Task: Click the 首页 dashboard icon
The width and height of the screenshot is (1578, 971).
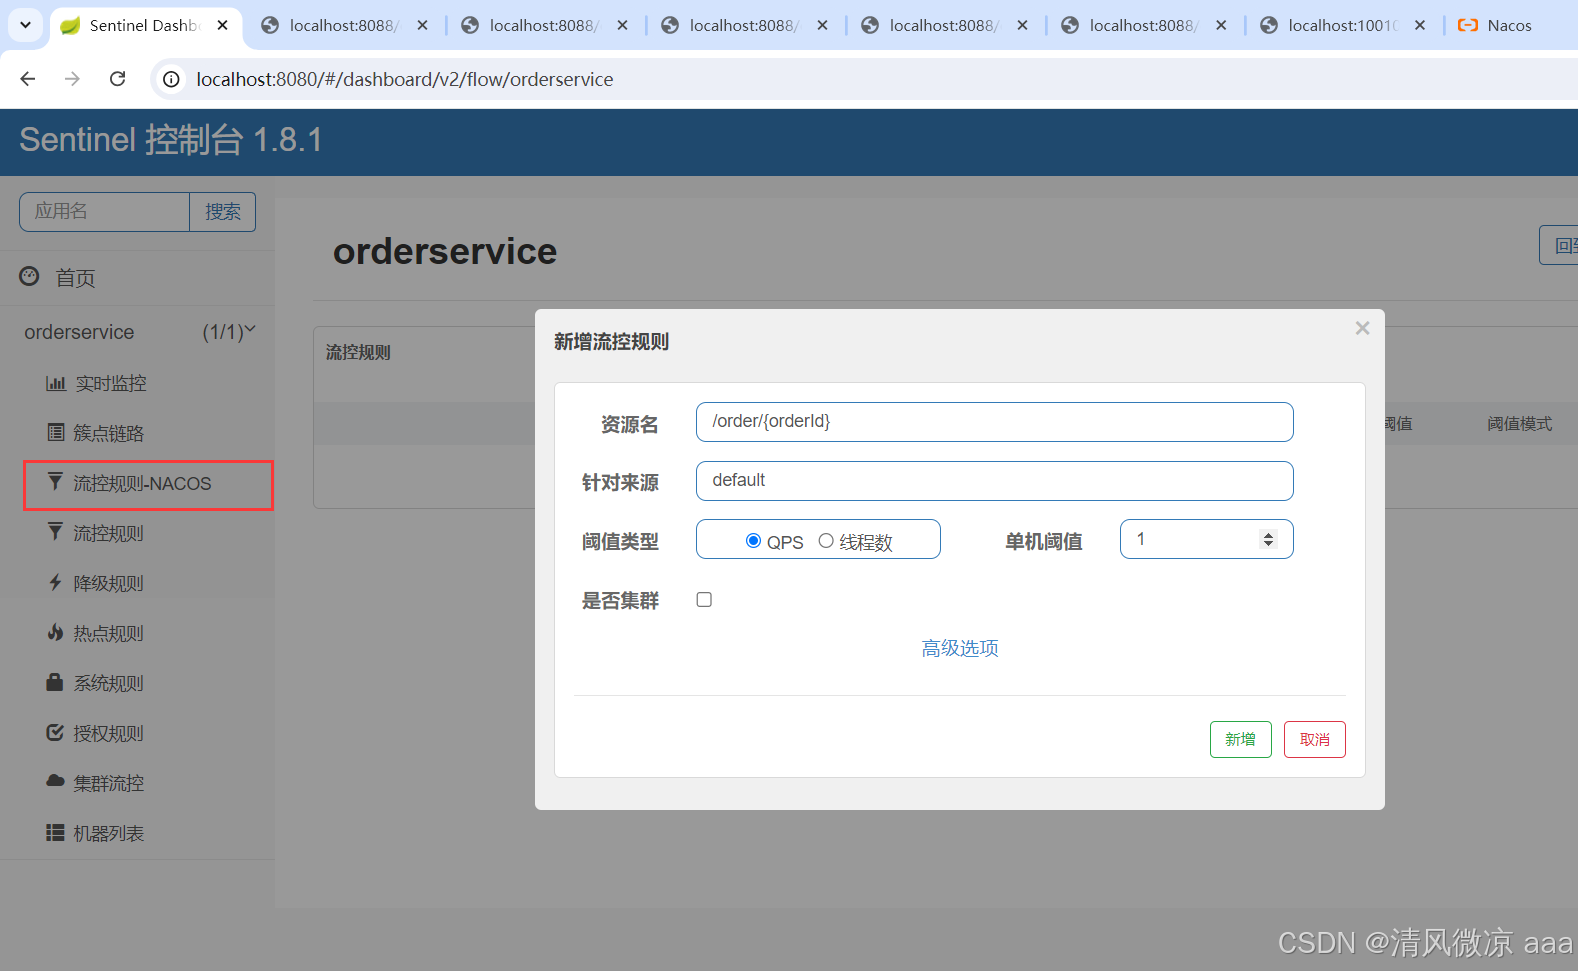Action: [30, 276]
